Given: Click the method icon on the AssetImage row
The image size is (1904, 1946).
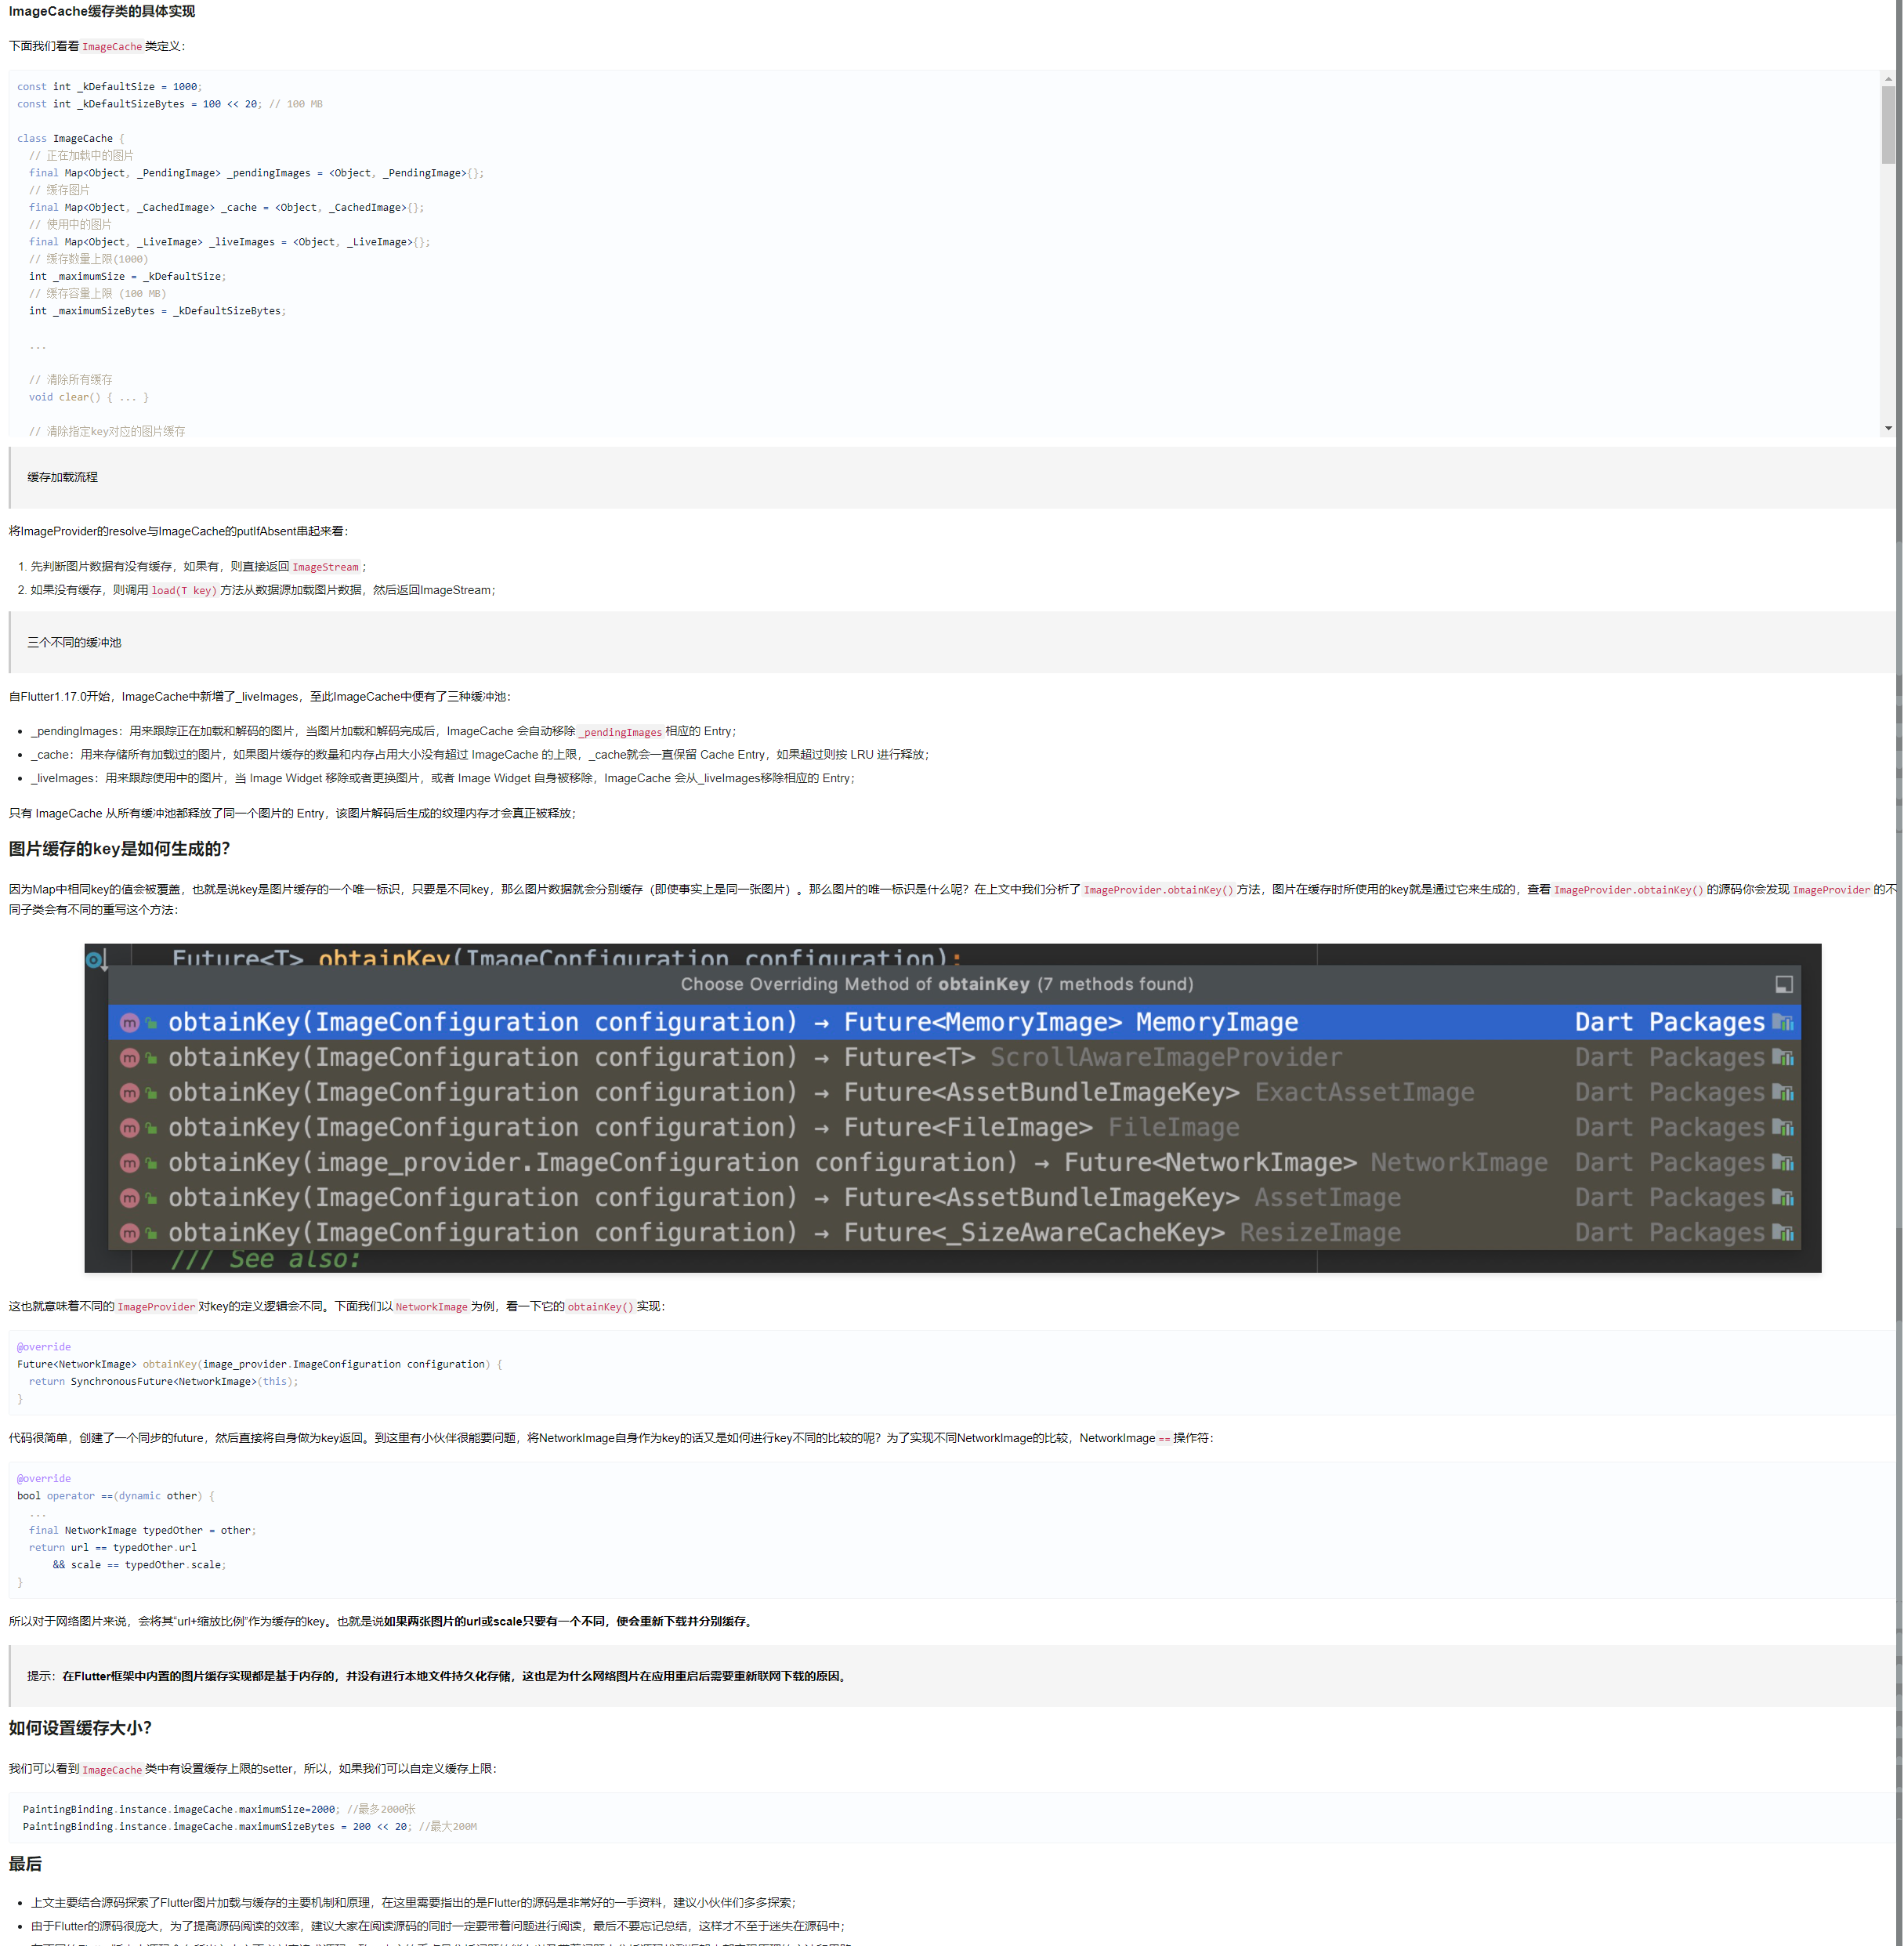Looking at the screenshot, I should [x=130, y=1198].
